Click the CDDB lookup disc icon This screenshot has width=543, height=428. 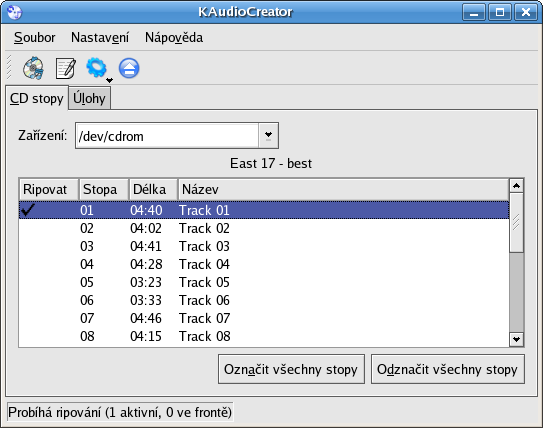point(33,68)
